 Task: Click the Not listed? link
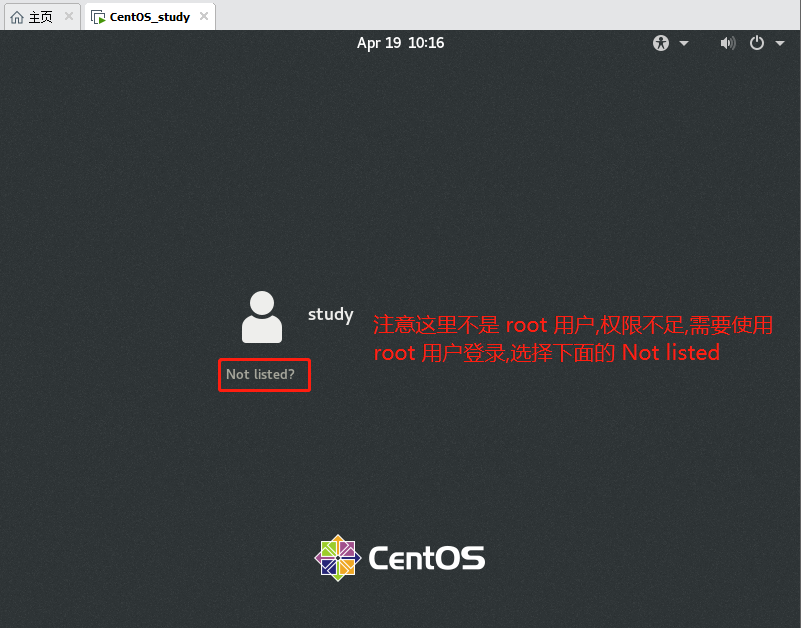(261, 374)
